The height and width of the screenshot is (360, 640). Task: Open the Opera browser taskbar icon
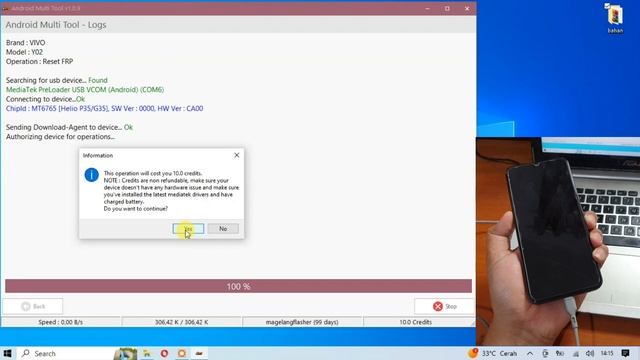tap(164, 353)
